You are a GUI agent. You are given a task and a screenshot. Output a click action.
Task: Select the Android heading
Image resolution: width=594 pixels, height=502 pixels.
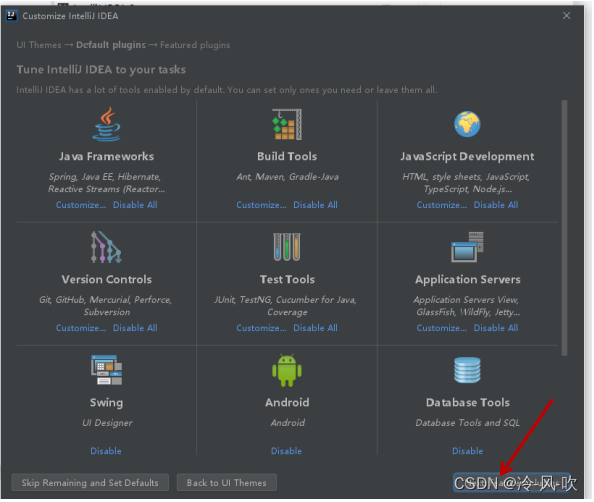(x=287, y=402)
